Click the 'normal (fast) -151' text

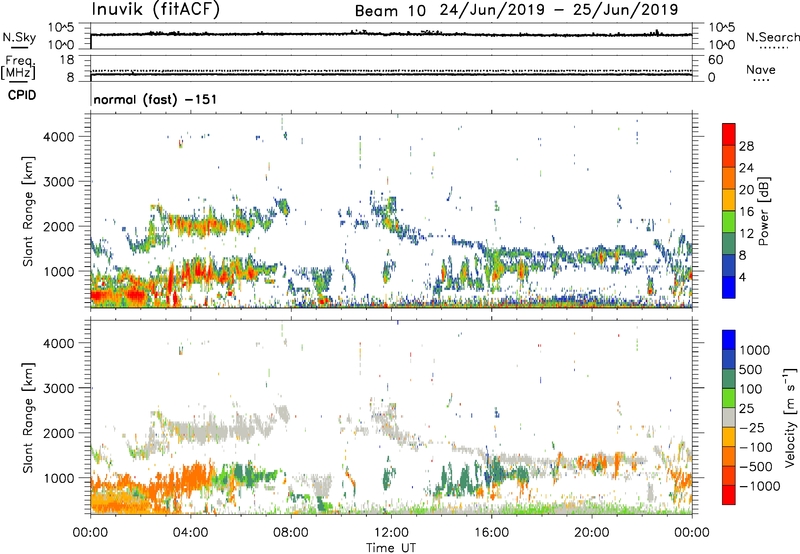pos(155,99)
